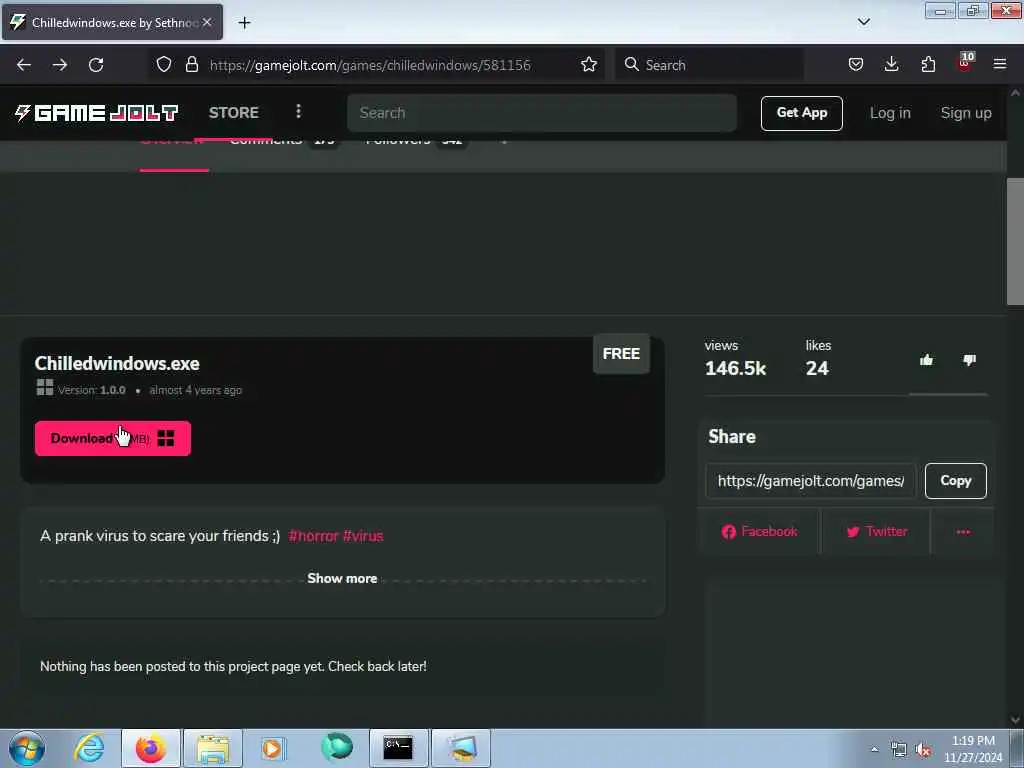
Task: Switch to Firefox in the taskbar
Action: [x=151, y=748]
